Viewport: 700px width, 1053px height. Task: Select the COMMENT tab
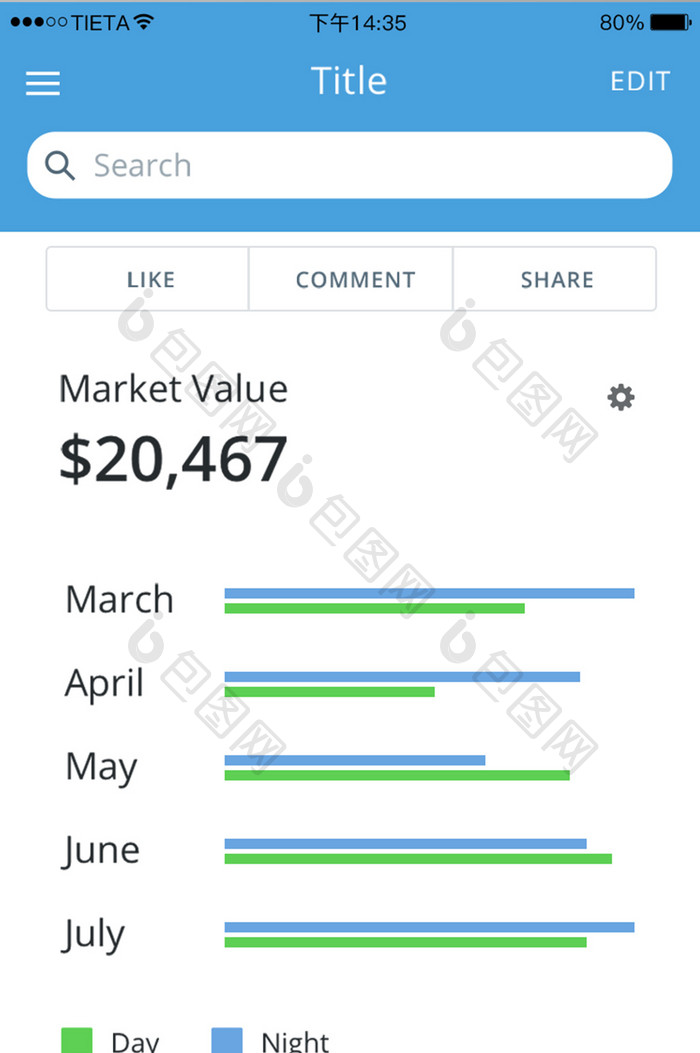[355, 280]
